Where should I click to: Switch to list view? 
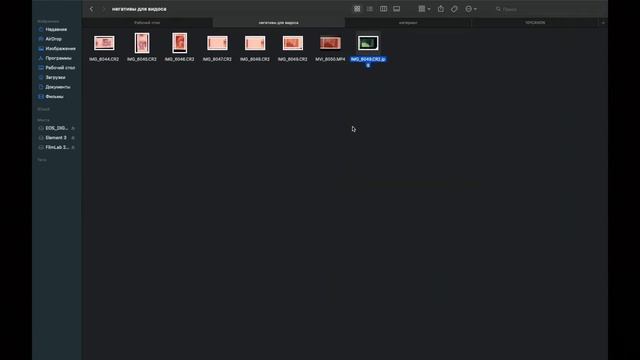pyautogui.click(x=370, y=9)
